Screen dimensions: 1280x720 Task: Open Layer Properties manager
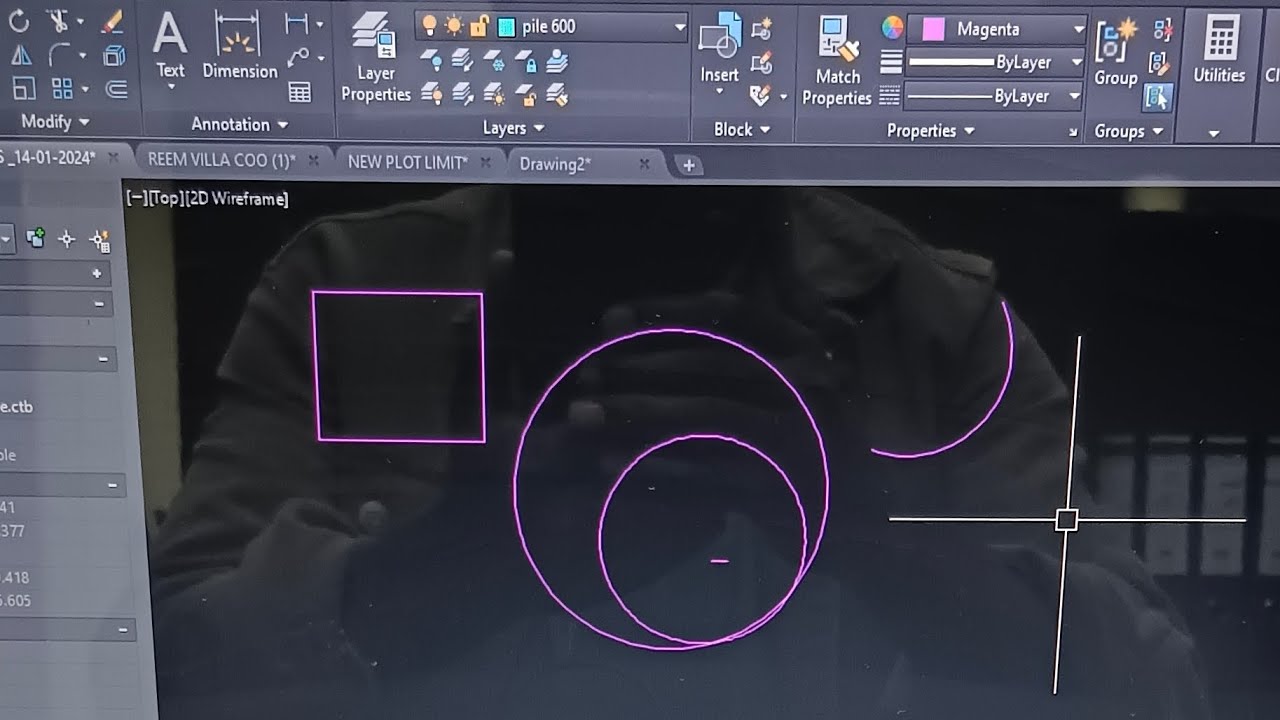point(376,58)
